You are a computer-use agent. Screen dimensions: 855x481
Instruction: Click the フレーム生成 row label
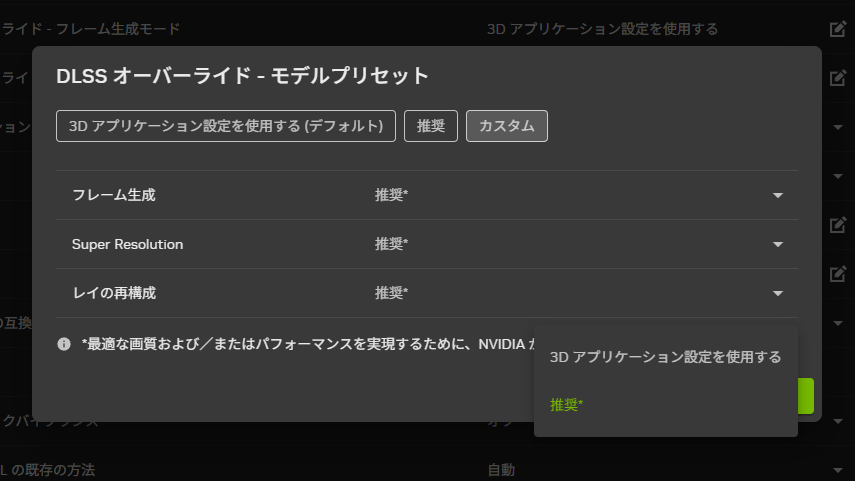click(114, 195)
